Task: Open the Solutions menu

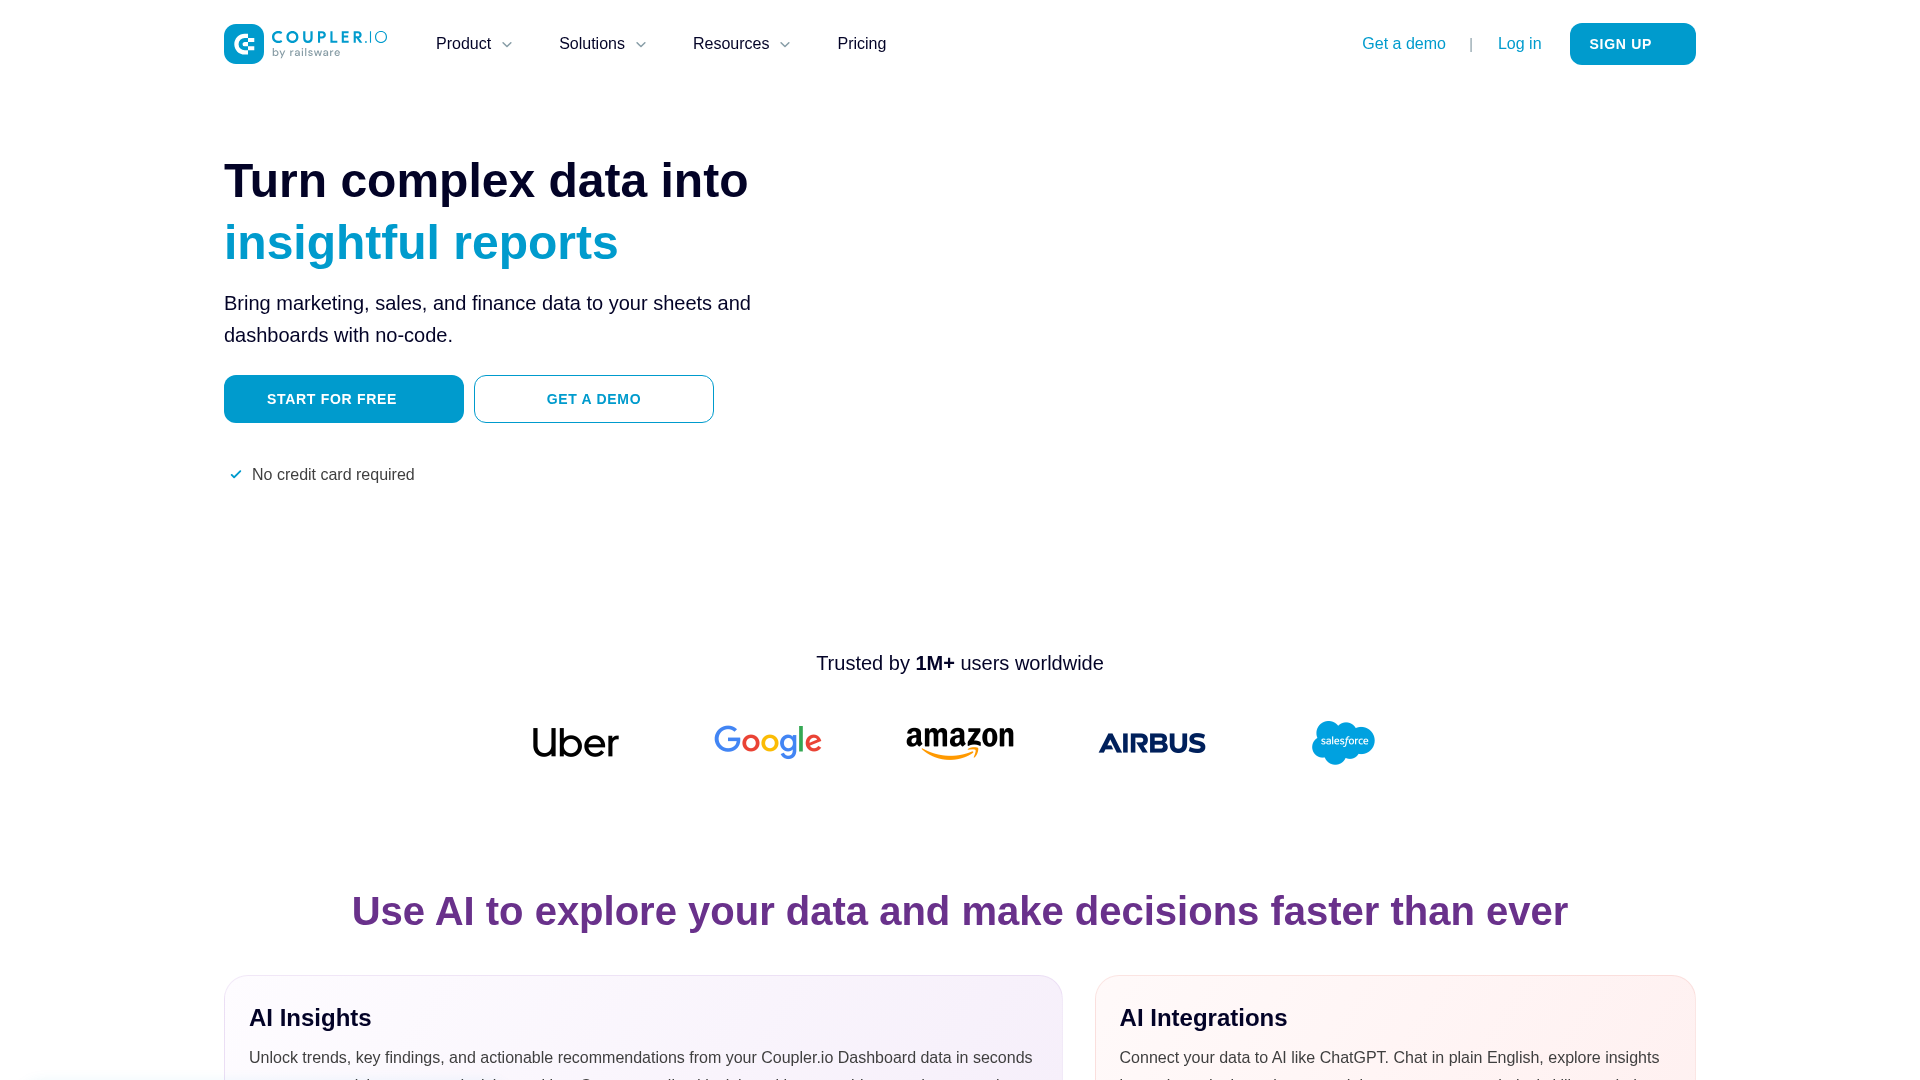Action: tap(601, 43)
